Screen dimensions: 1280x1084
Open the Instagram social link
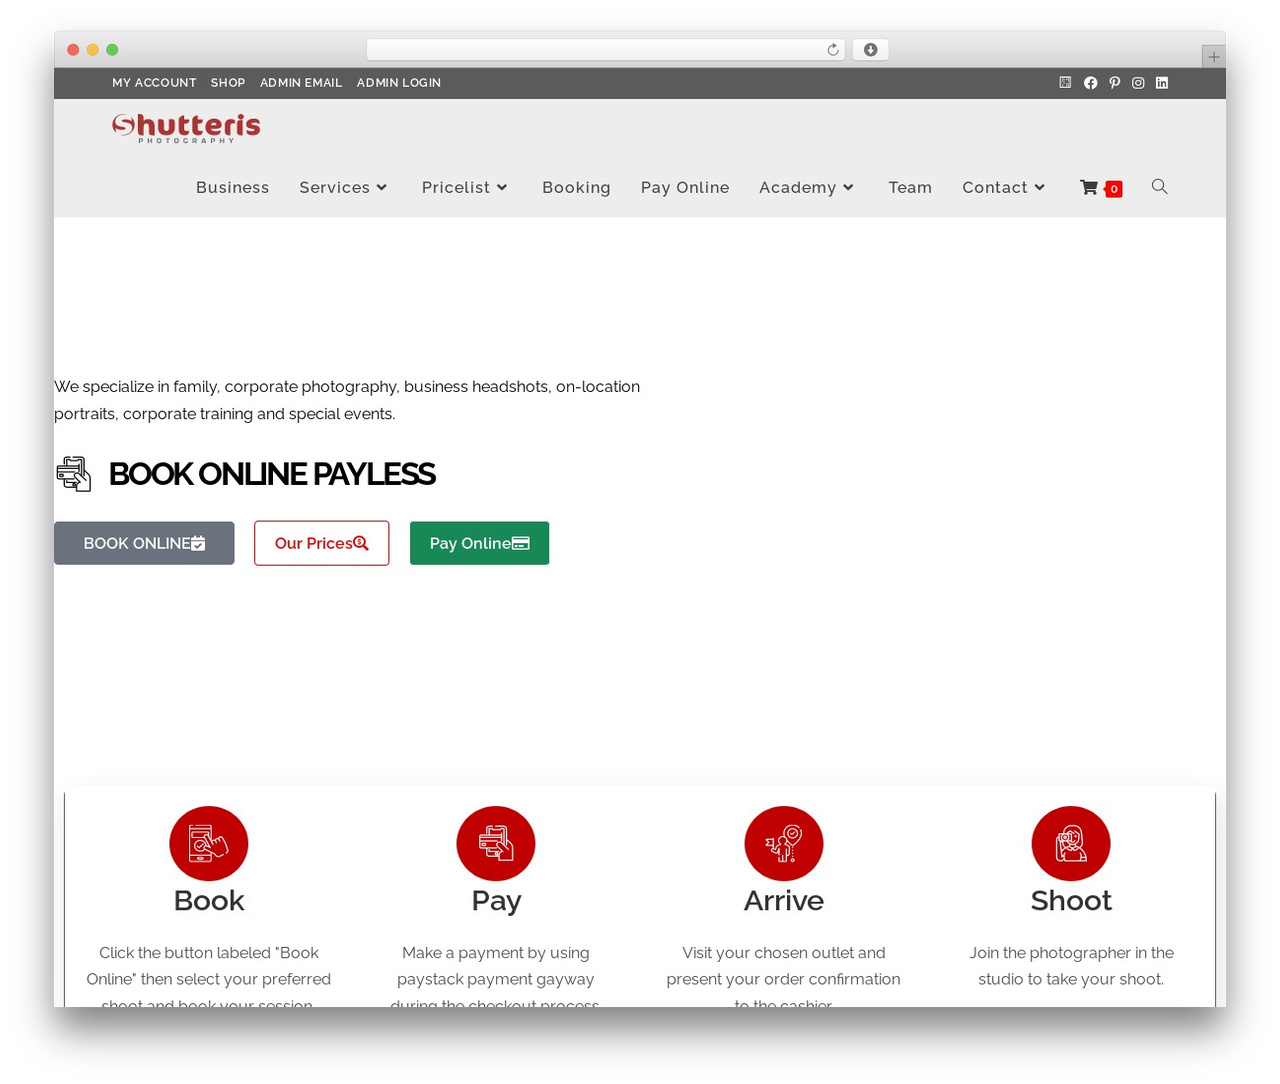[x=1138, y=83]
